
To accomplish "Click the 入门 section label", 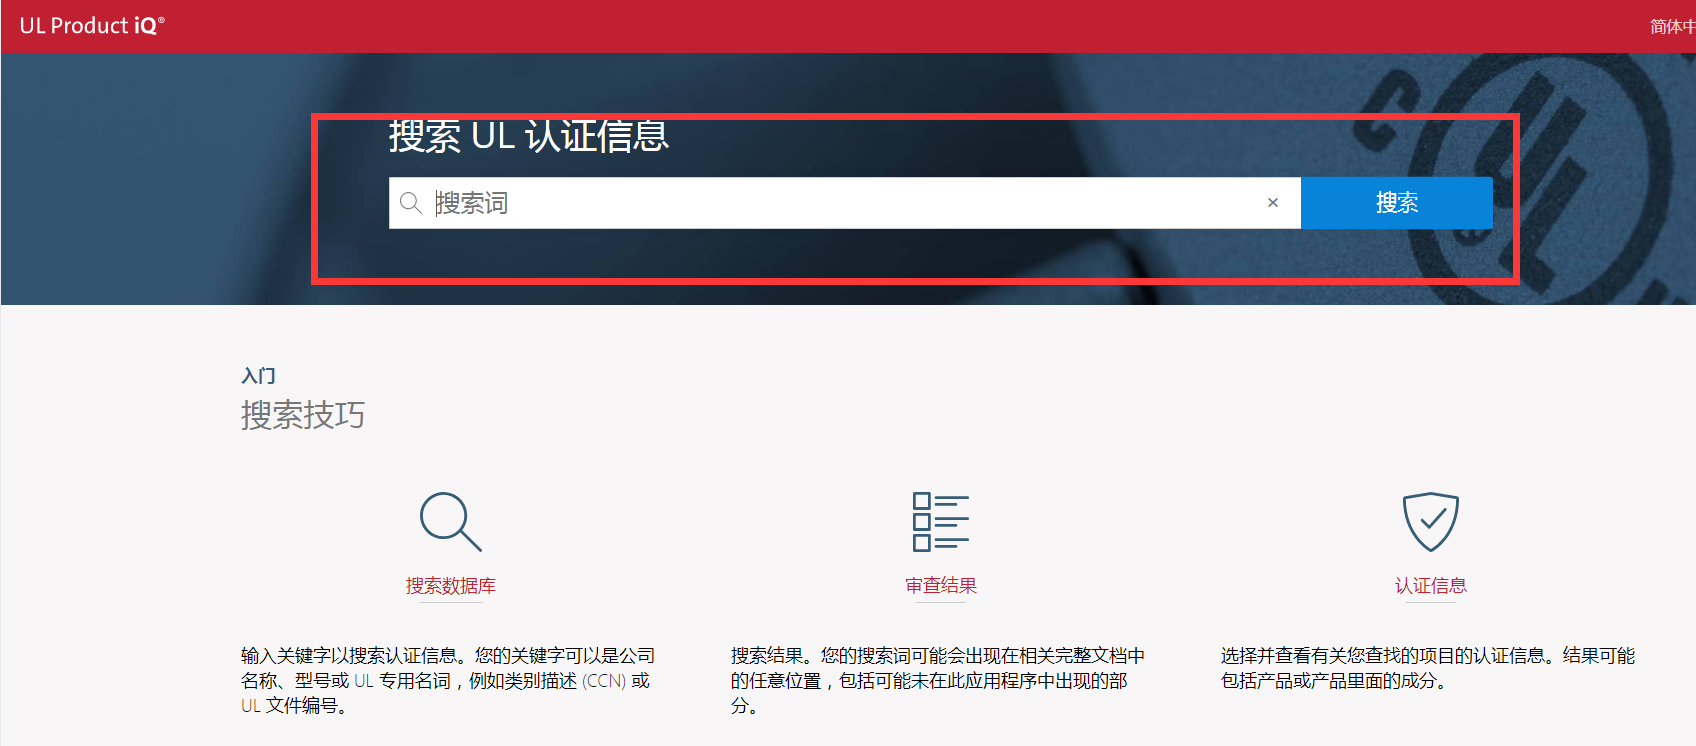I will [258, 376].
